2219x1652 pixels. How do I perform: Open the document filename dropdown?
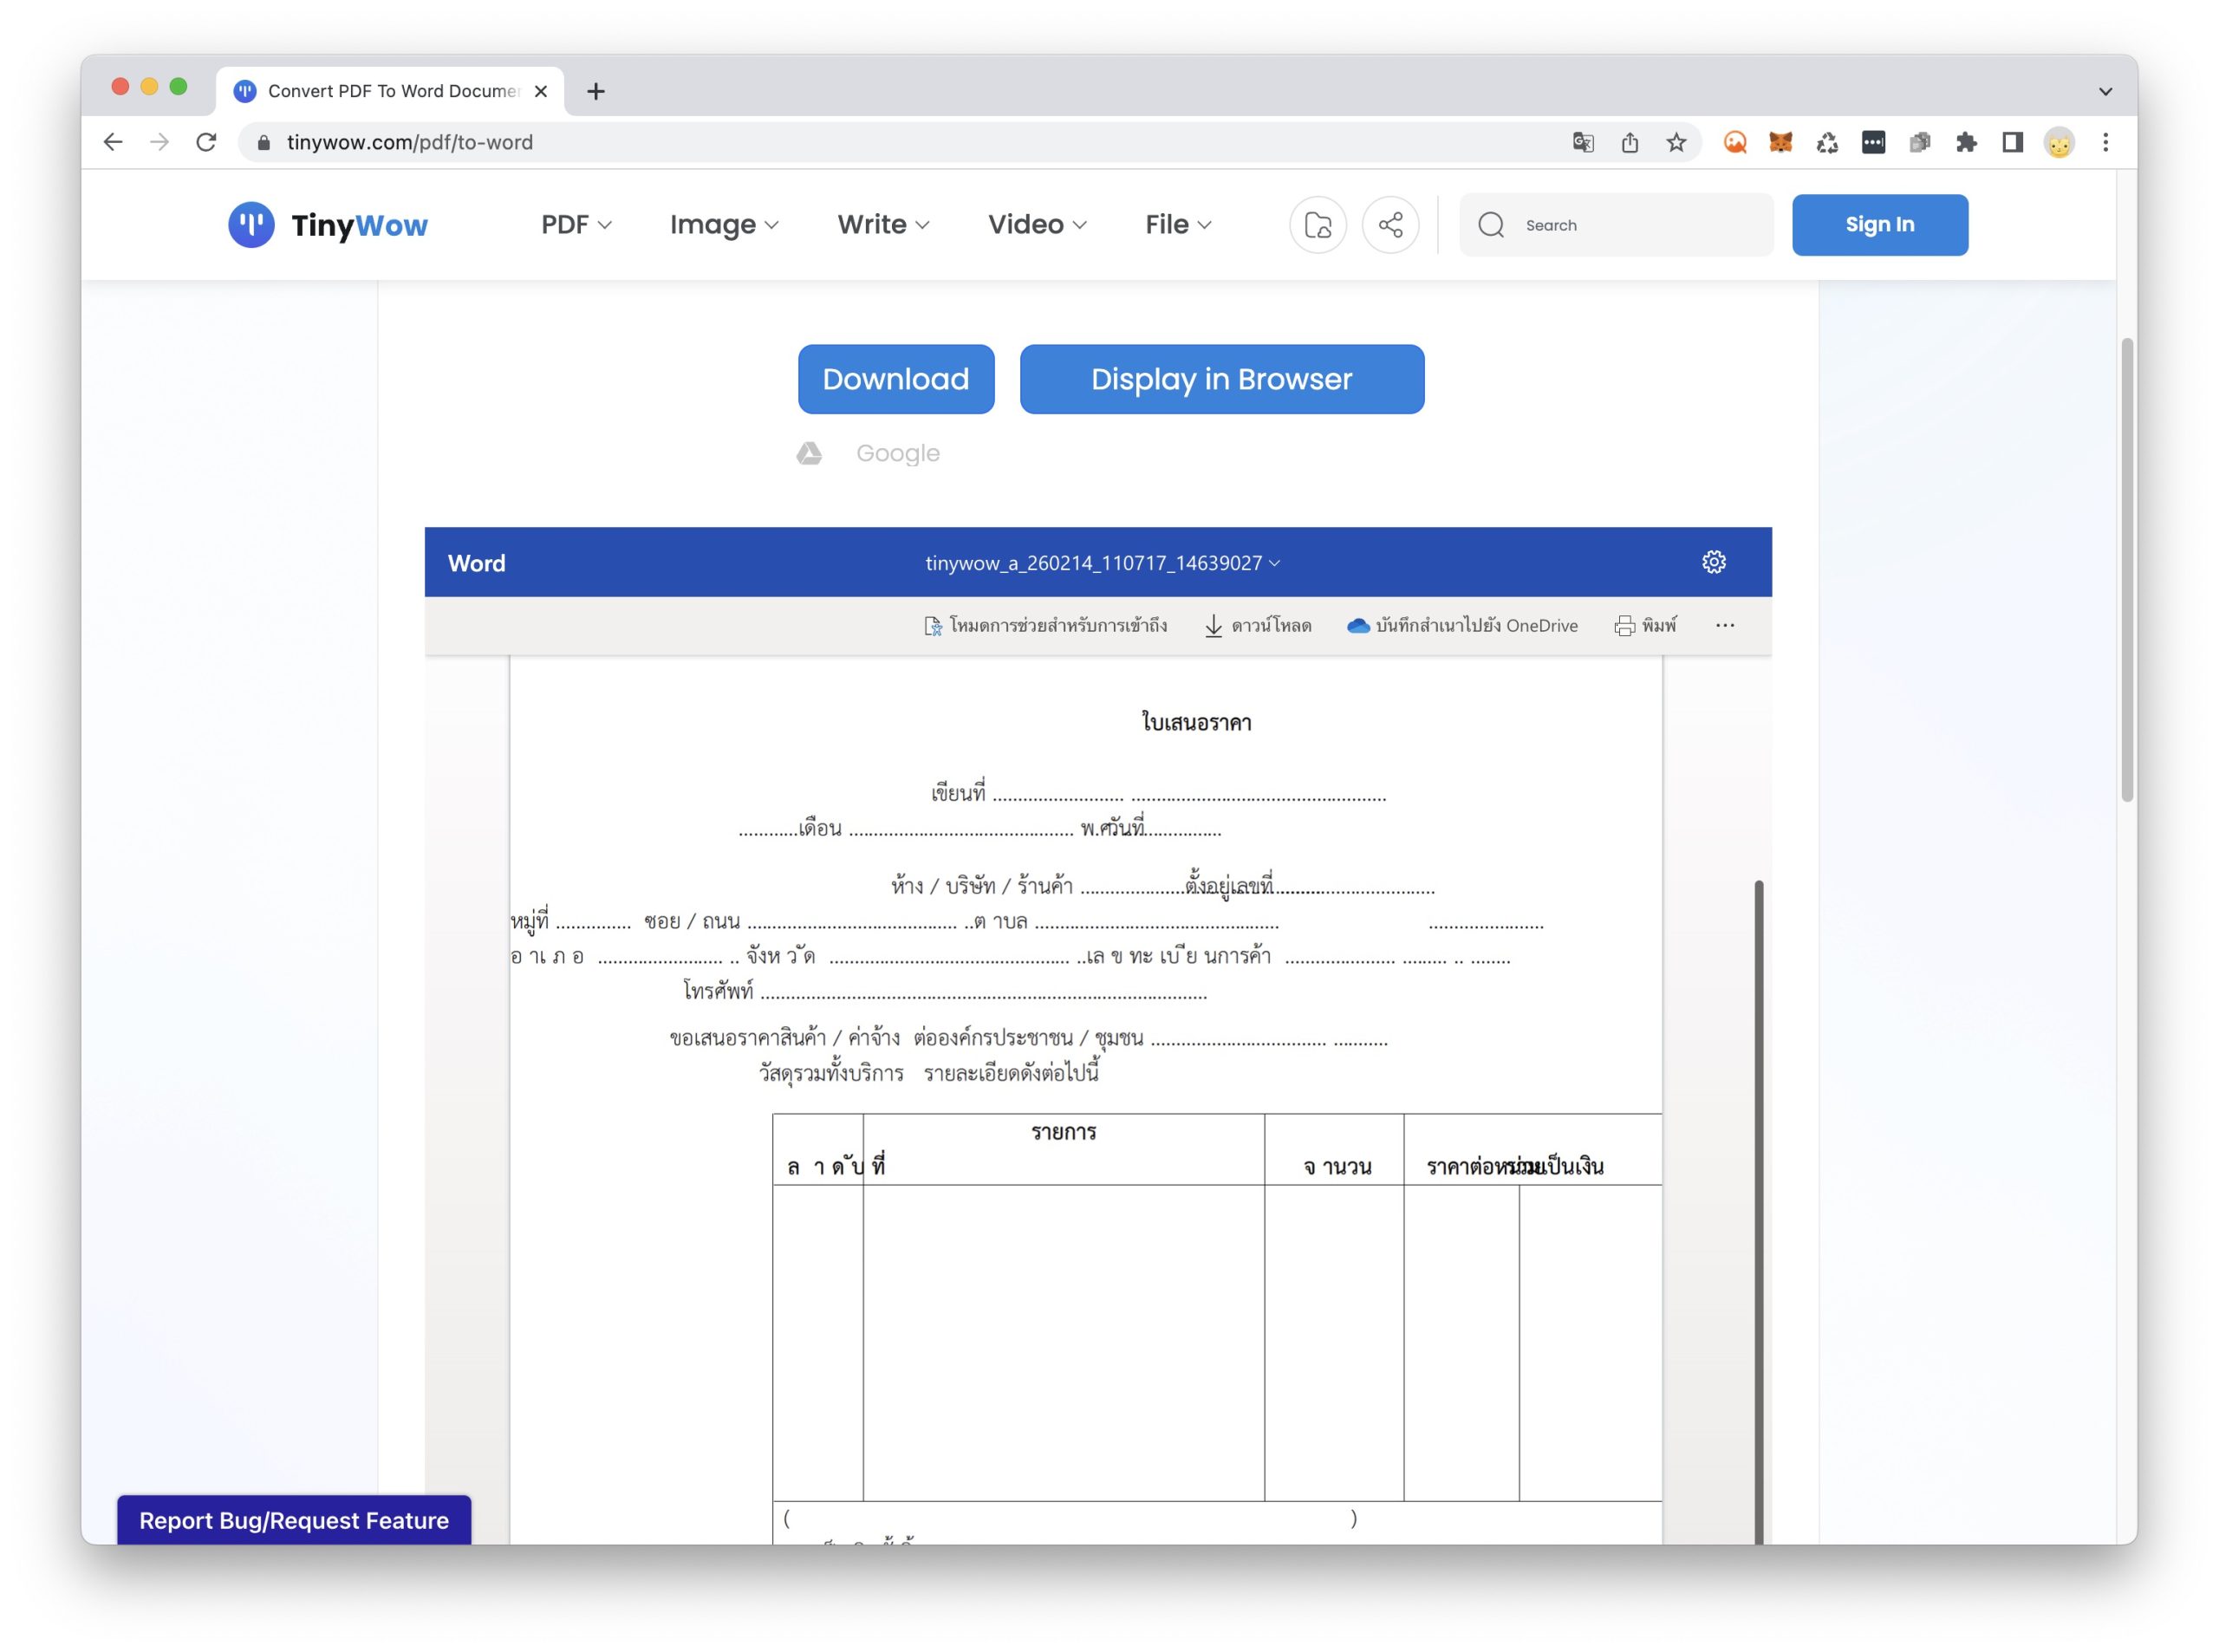[x=1102, y=563]
